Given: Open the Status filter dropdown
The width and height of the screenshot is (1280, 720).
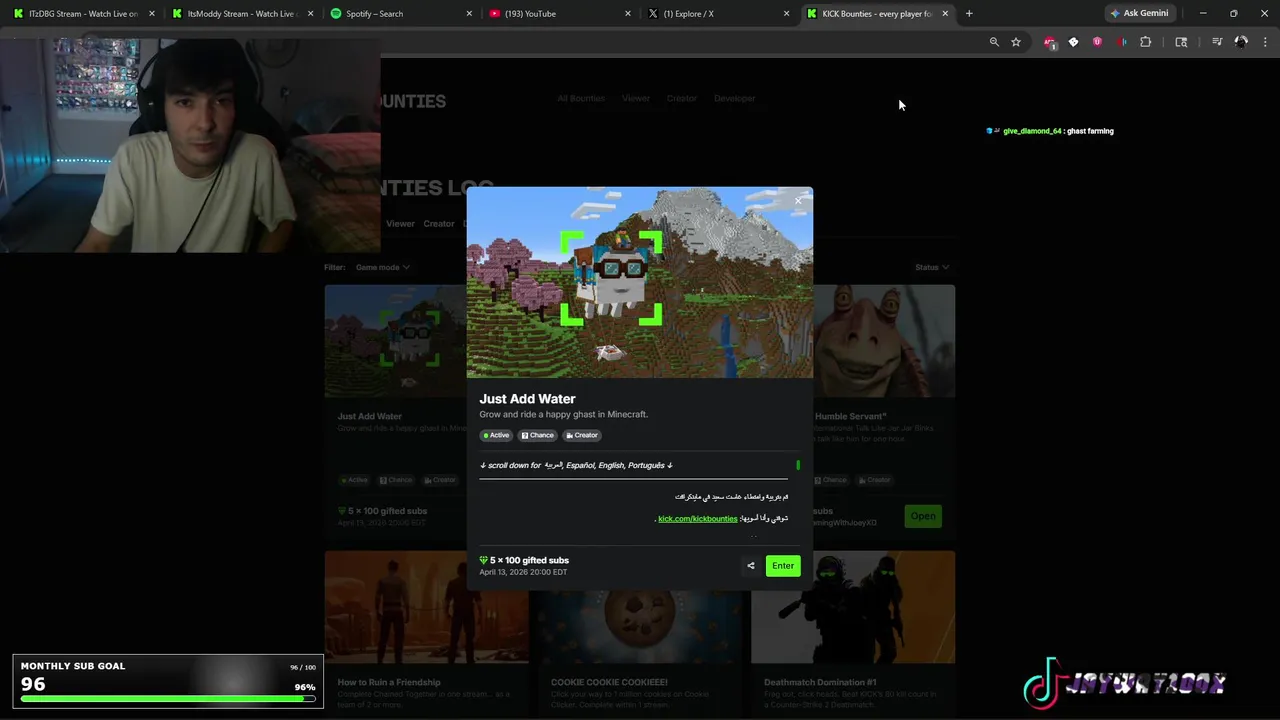Looking at the screenshot, I should pos(932,267).
